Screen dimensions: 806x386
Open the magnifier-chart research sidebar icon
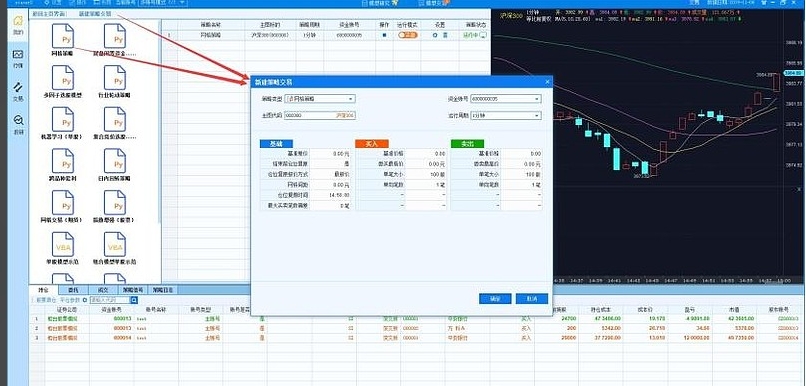click(18, 124)
